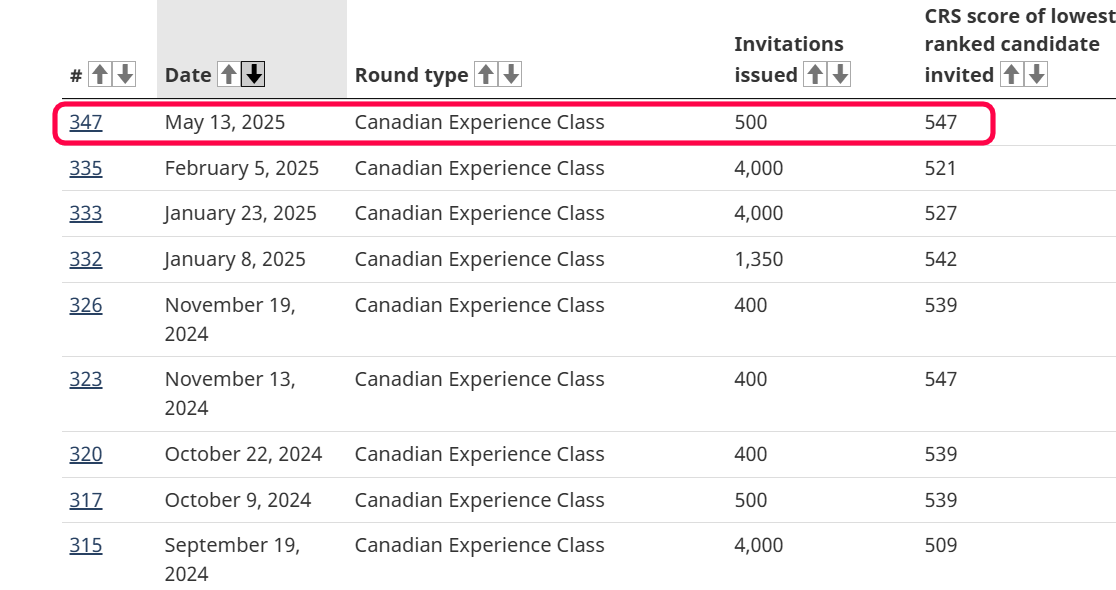The height and width of the screenshot is (590, 1116).
Task: Open draw round 315 link
Action: [85, 545]
